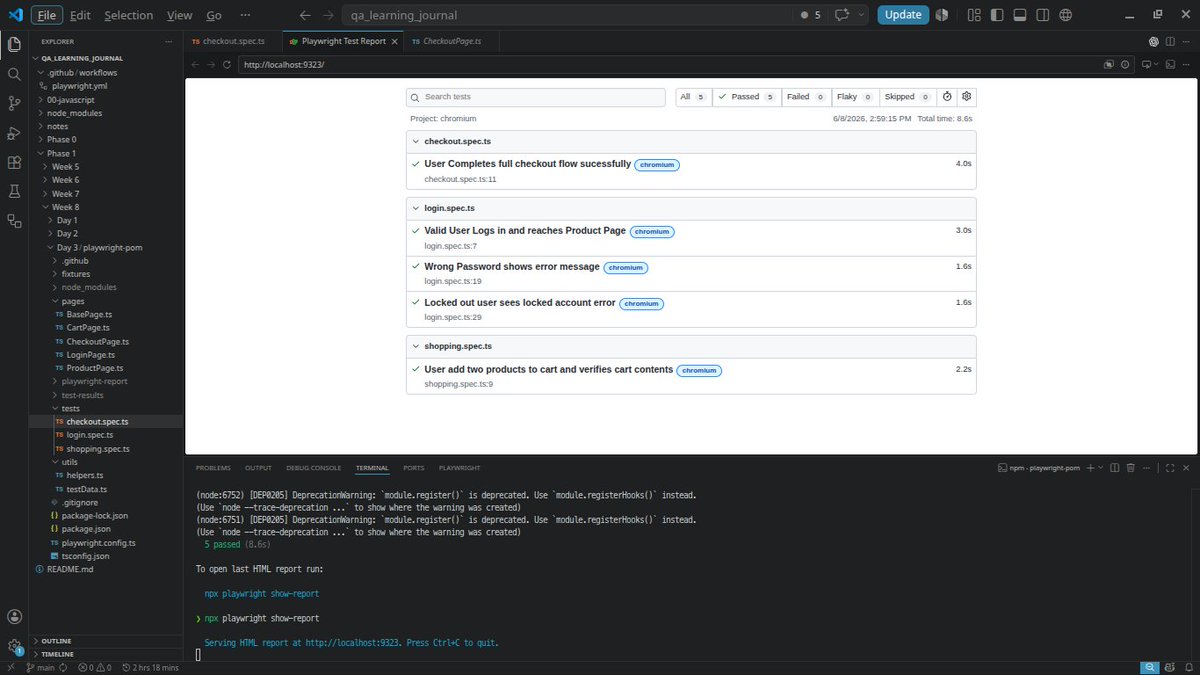The width and height of the screenshot is (1200, 675).
Task: Create a new terminal with plus icon
Action: pos(1090,467)
